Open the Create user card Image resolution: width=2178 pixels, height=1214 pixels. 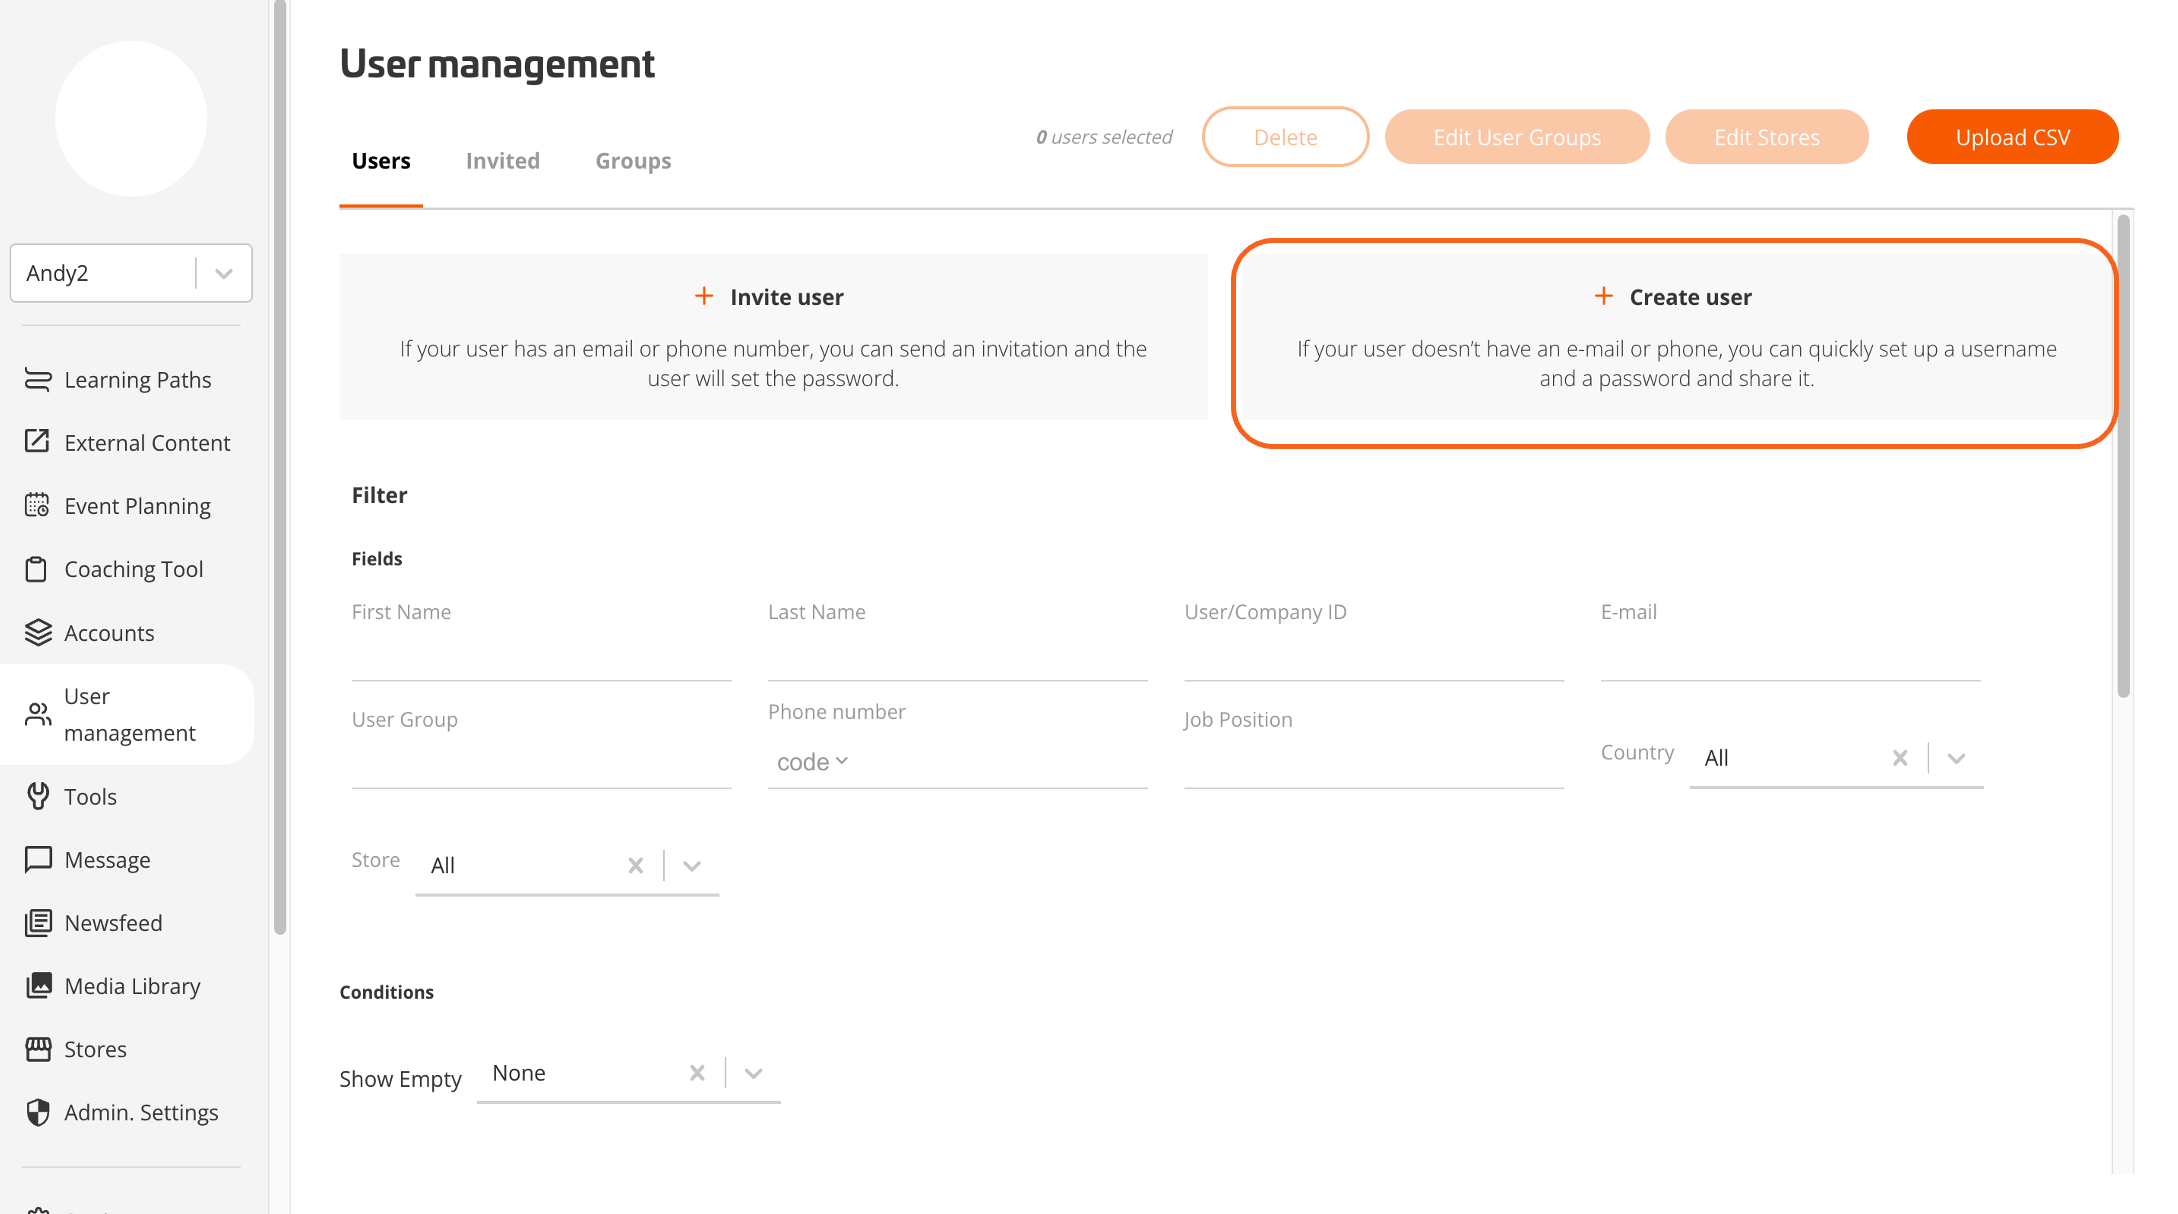1676,337
